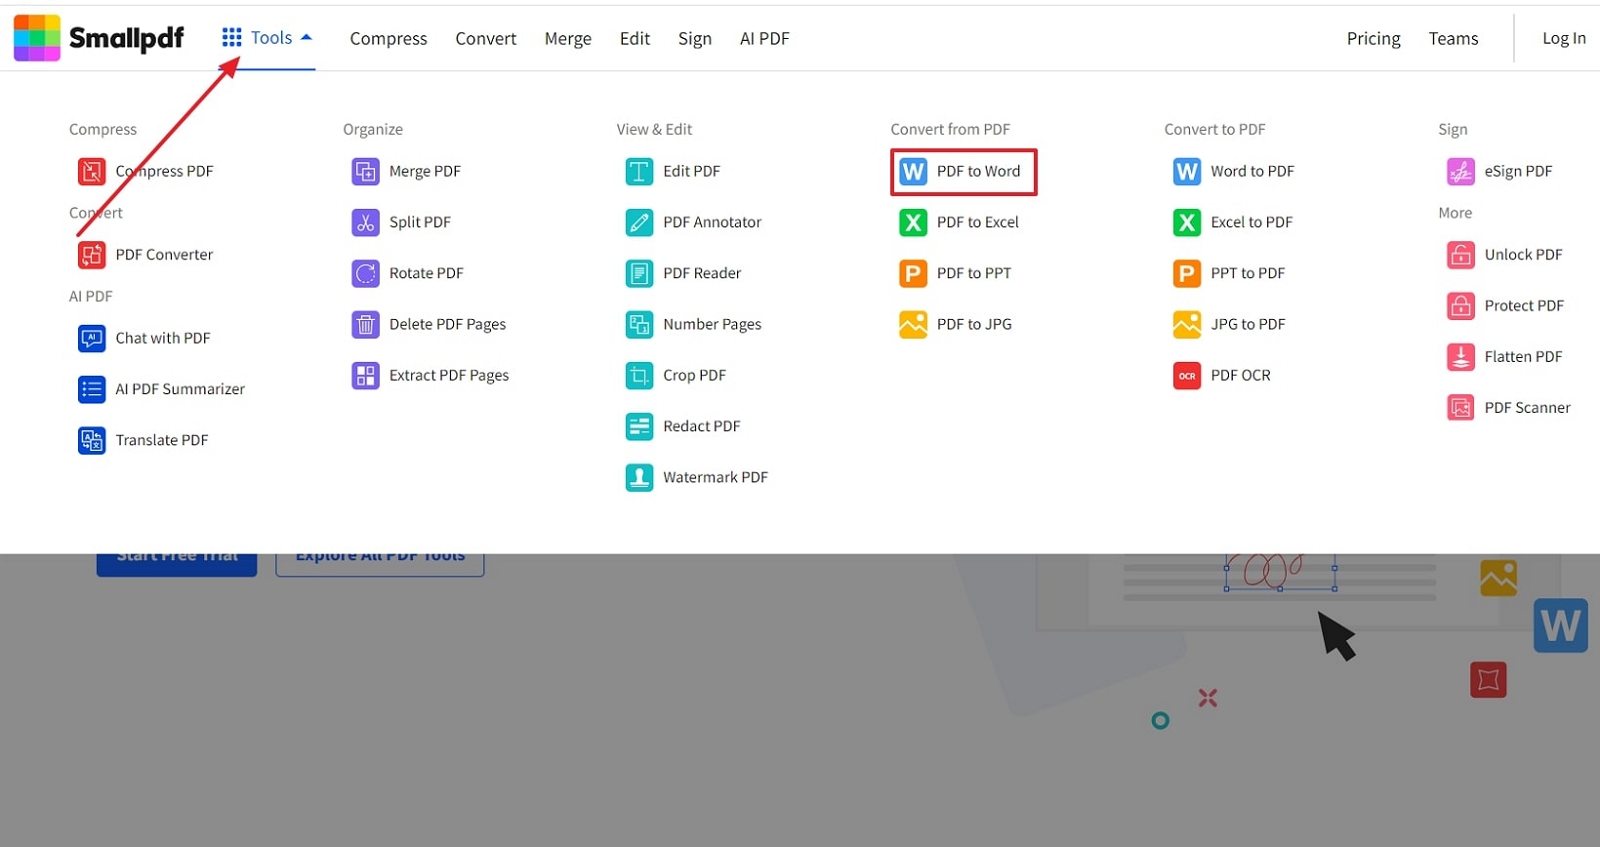
Task: Choose the Watermark PDF link text
Action: tap(716, 477)
